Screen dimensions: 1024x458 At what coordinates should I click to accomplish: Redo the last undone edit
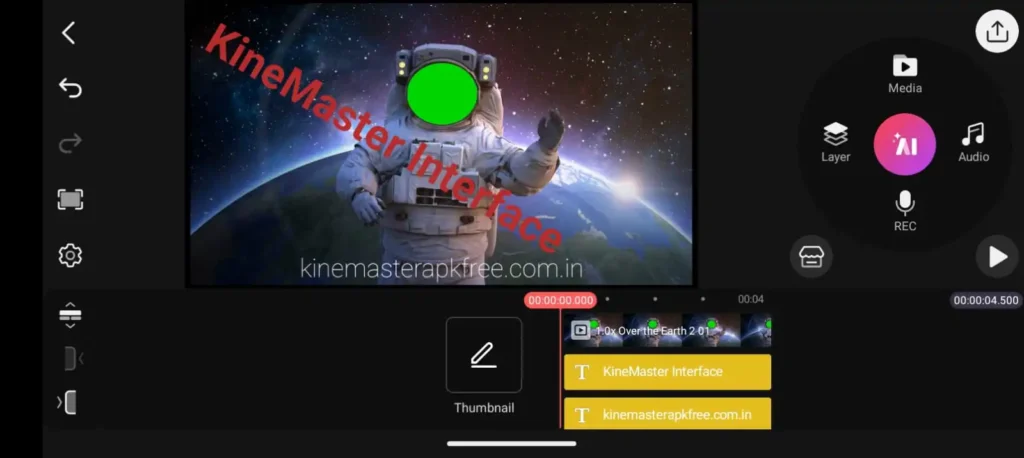click(70, 143)
